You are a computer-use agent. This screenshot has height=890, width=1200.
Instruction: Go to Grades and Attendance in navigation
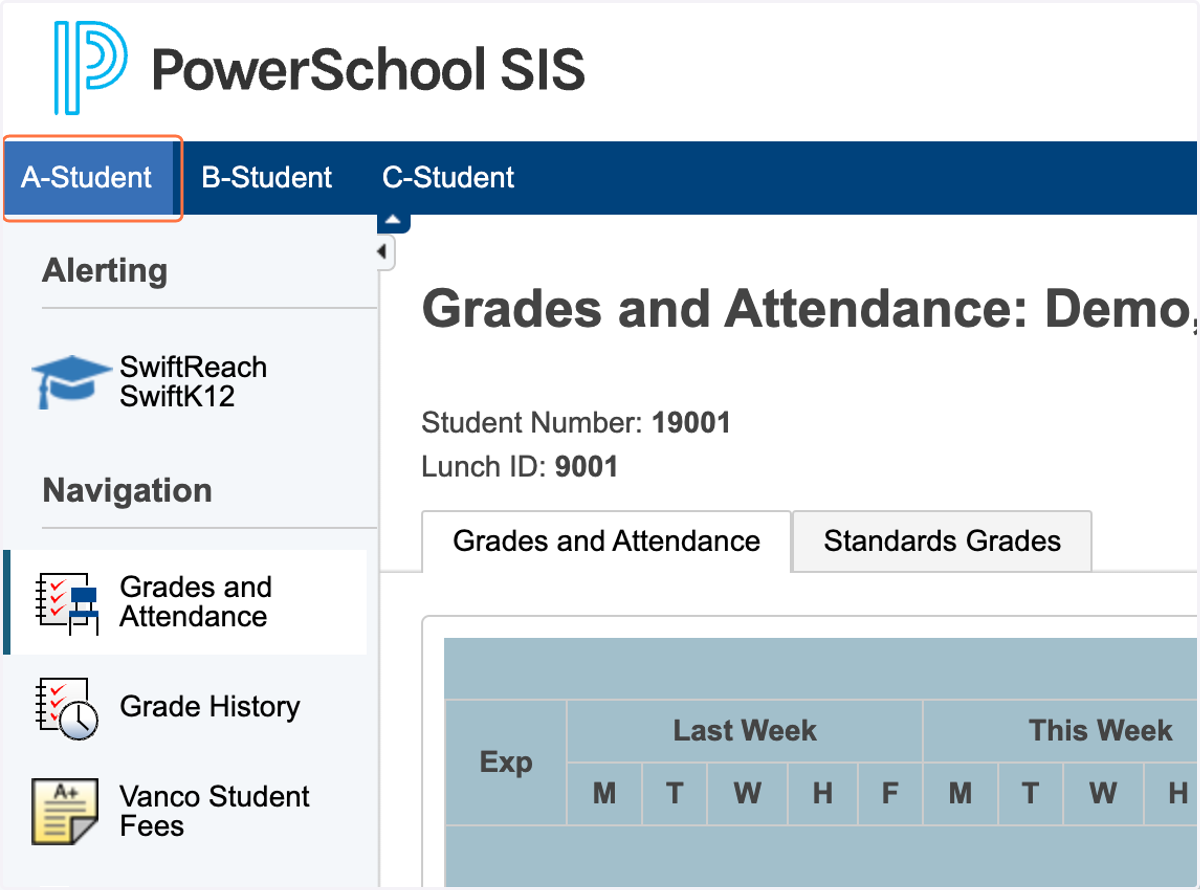pos(196,602)
